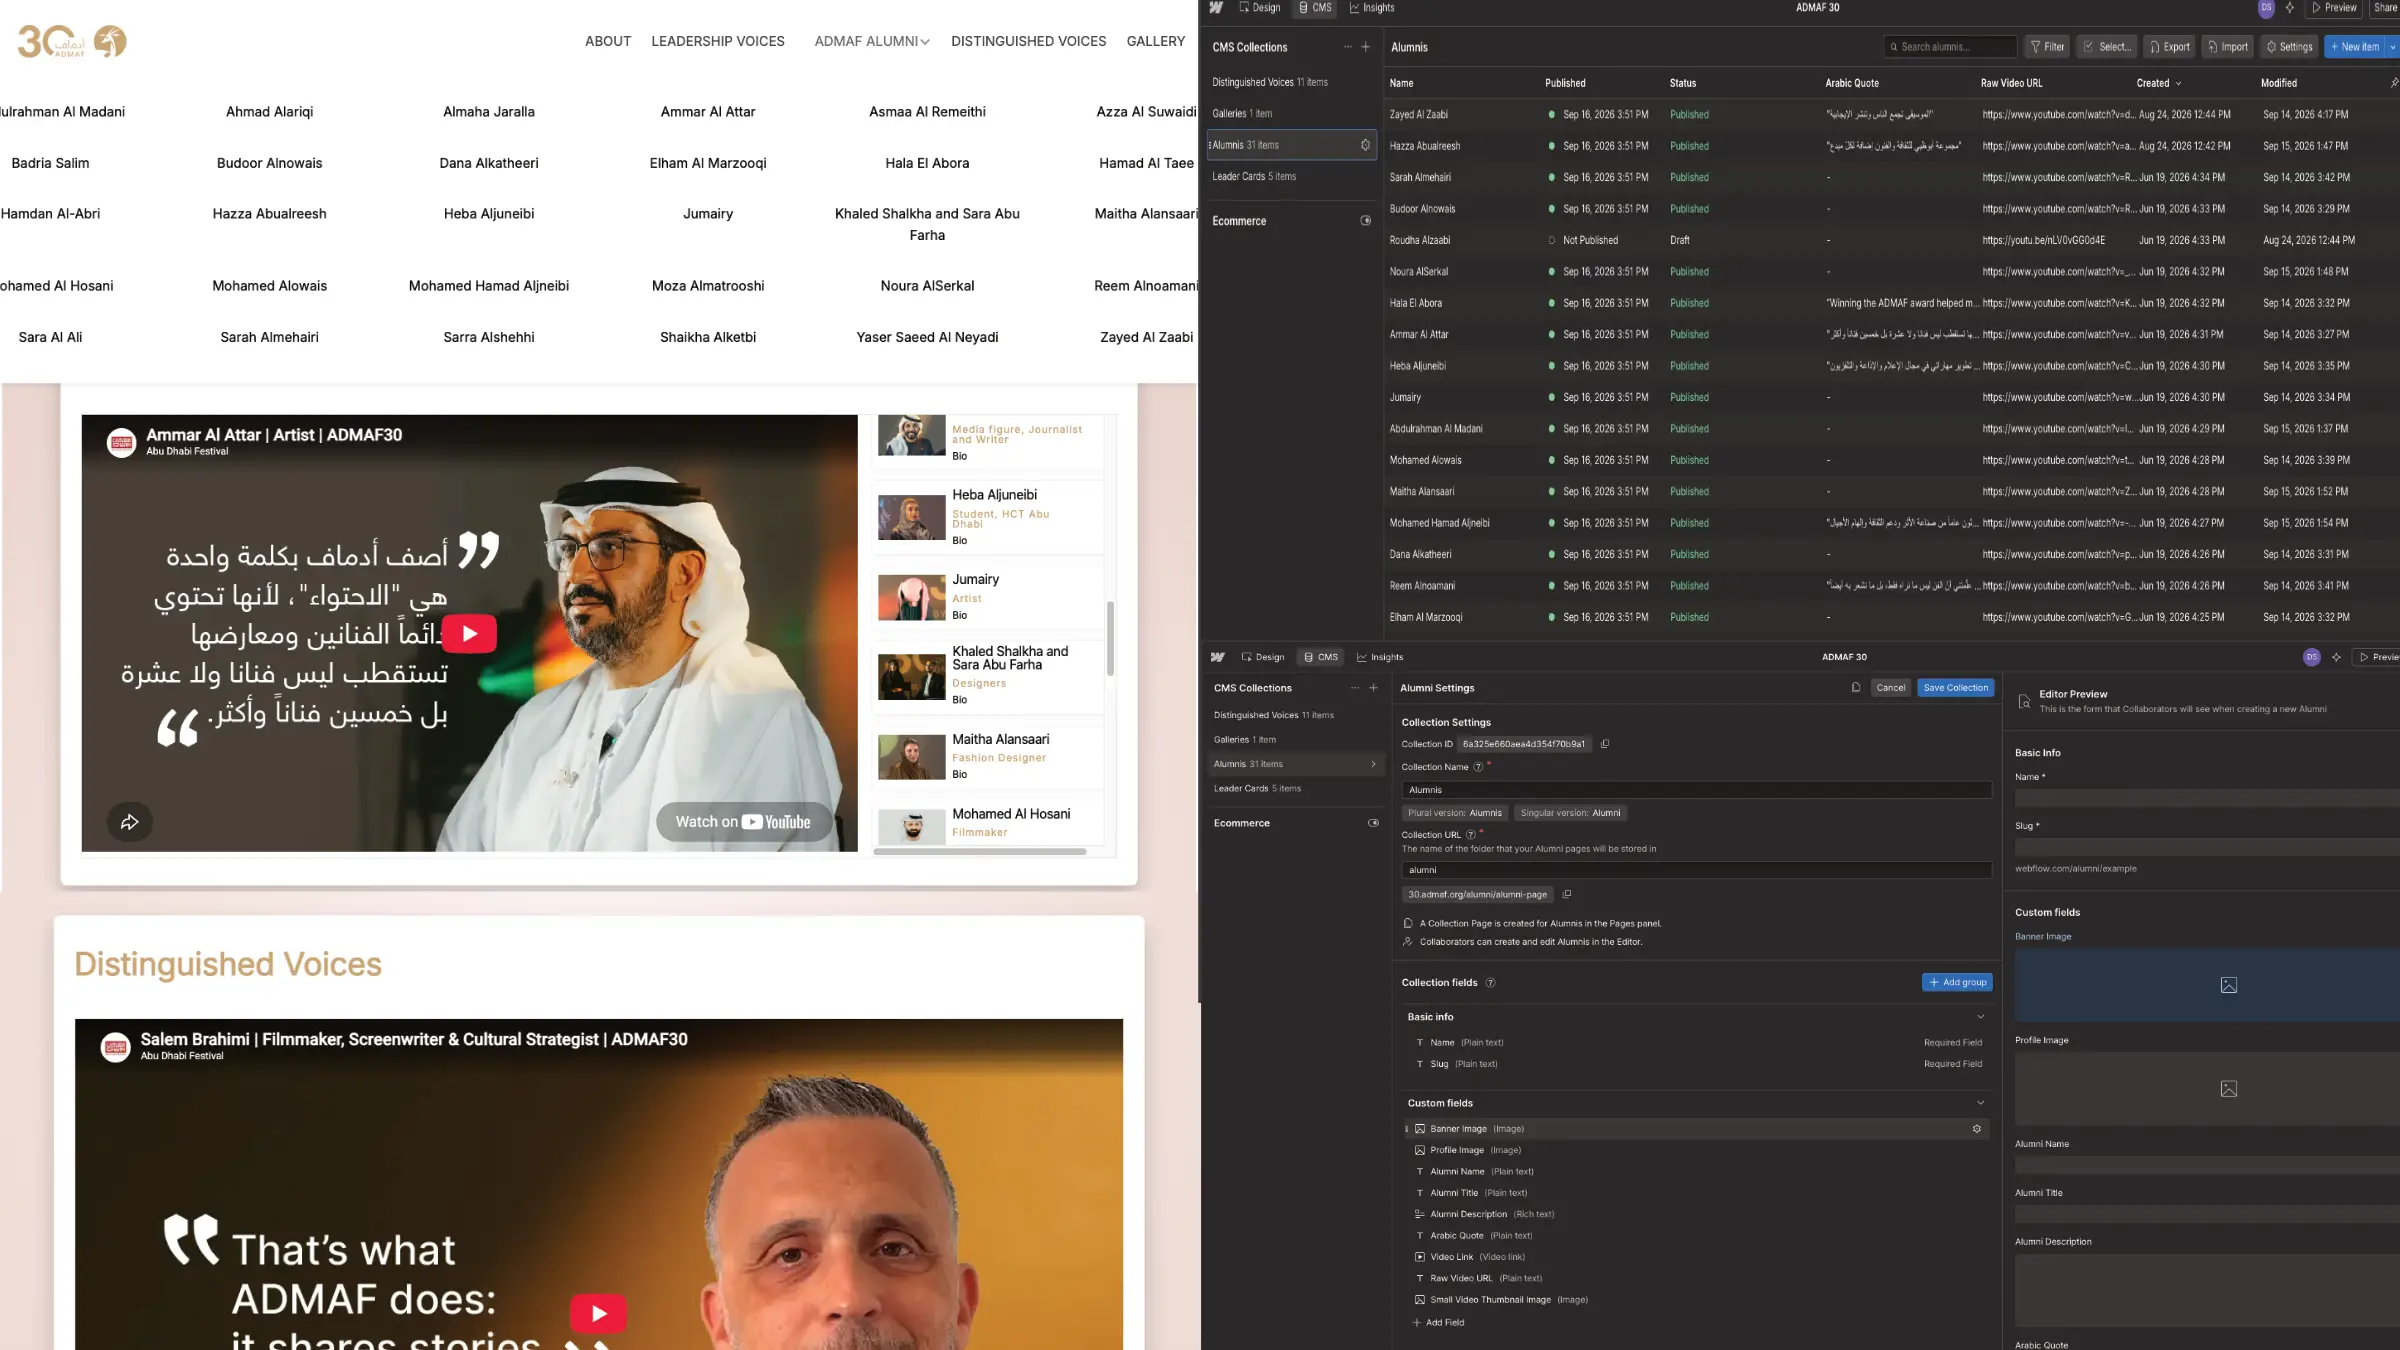Click the Webflow logo in the lower Designer window
The height and width of the screenshot is (1350, 2400).
[1217, 657]
